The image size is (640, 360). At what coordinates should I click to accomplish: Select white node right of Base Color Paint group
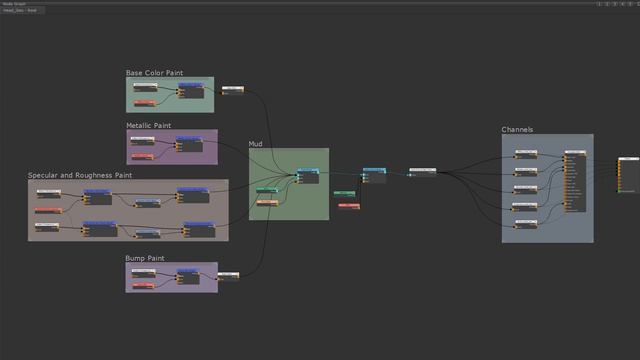tap(233, 90)
